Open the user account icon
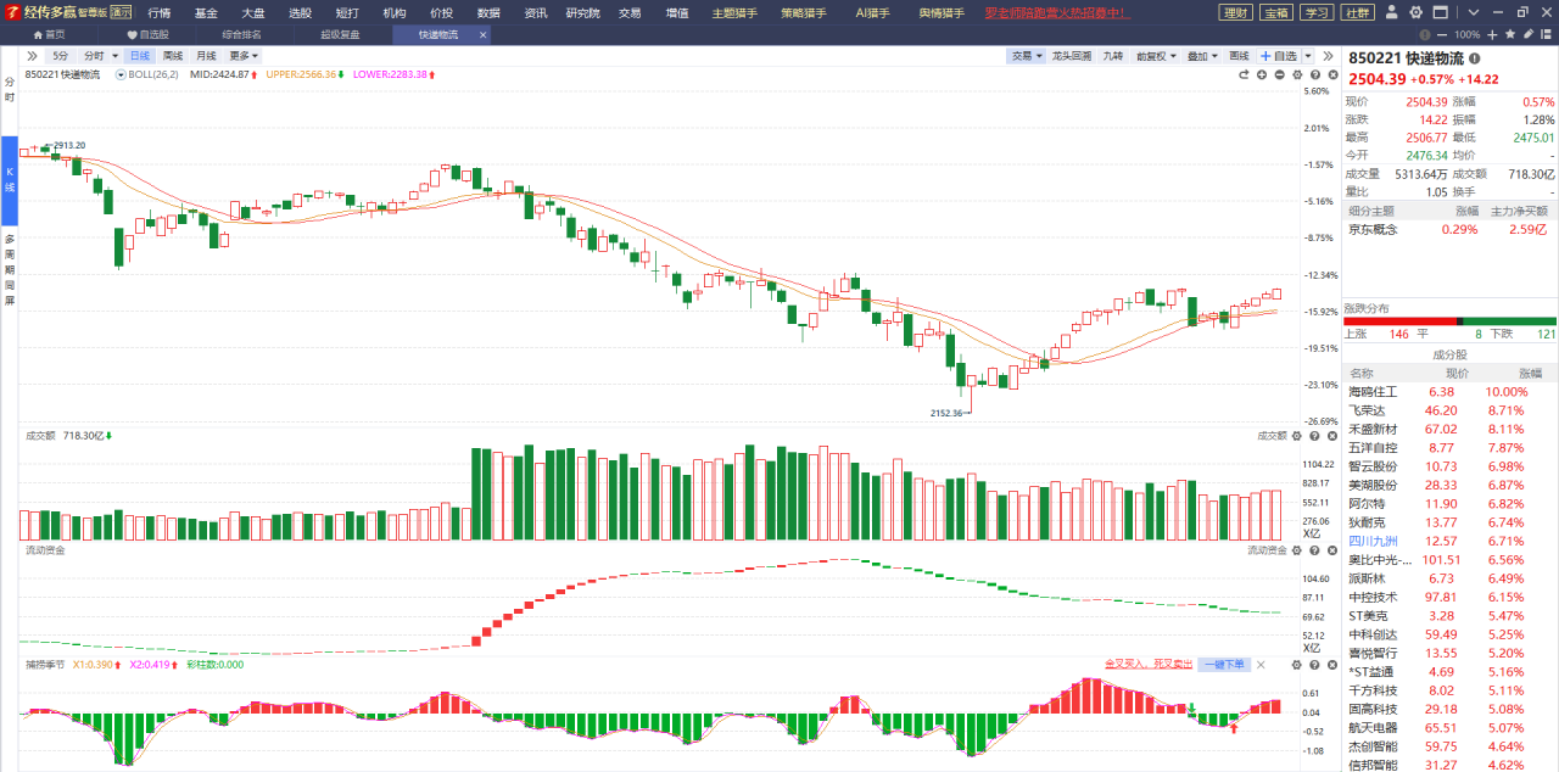The height and width of the screenshot is (773, 1560). (1392, 12)
